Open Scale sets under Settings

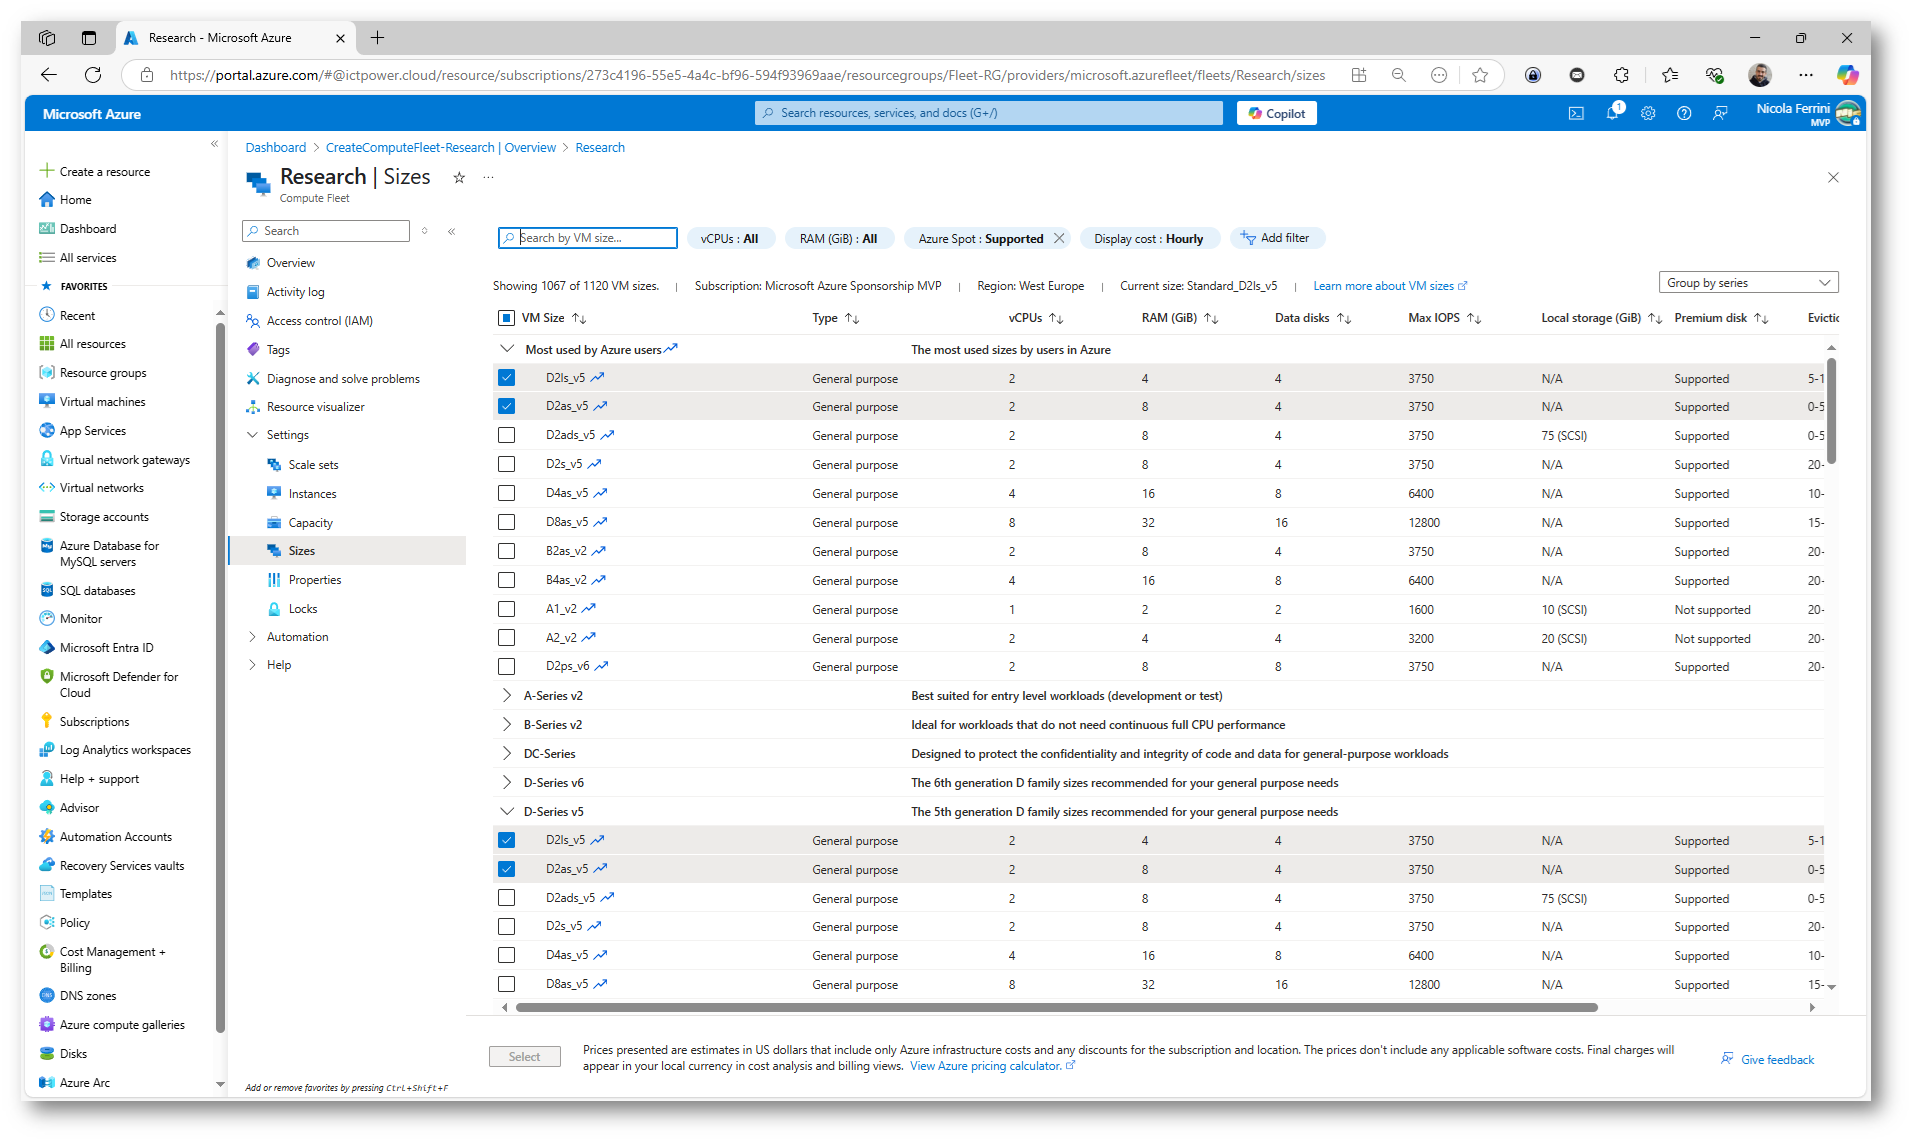(313, 465)
